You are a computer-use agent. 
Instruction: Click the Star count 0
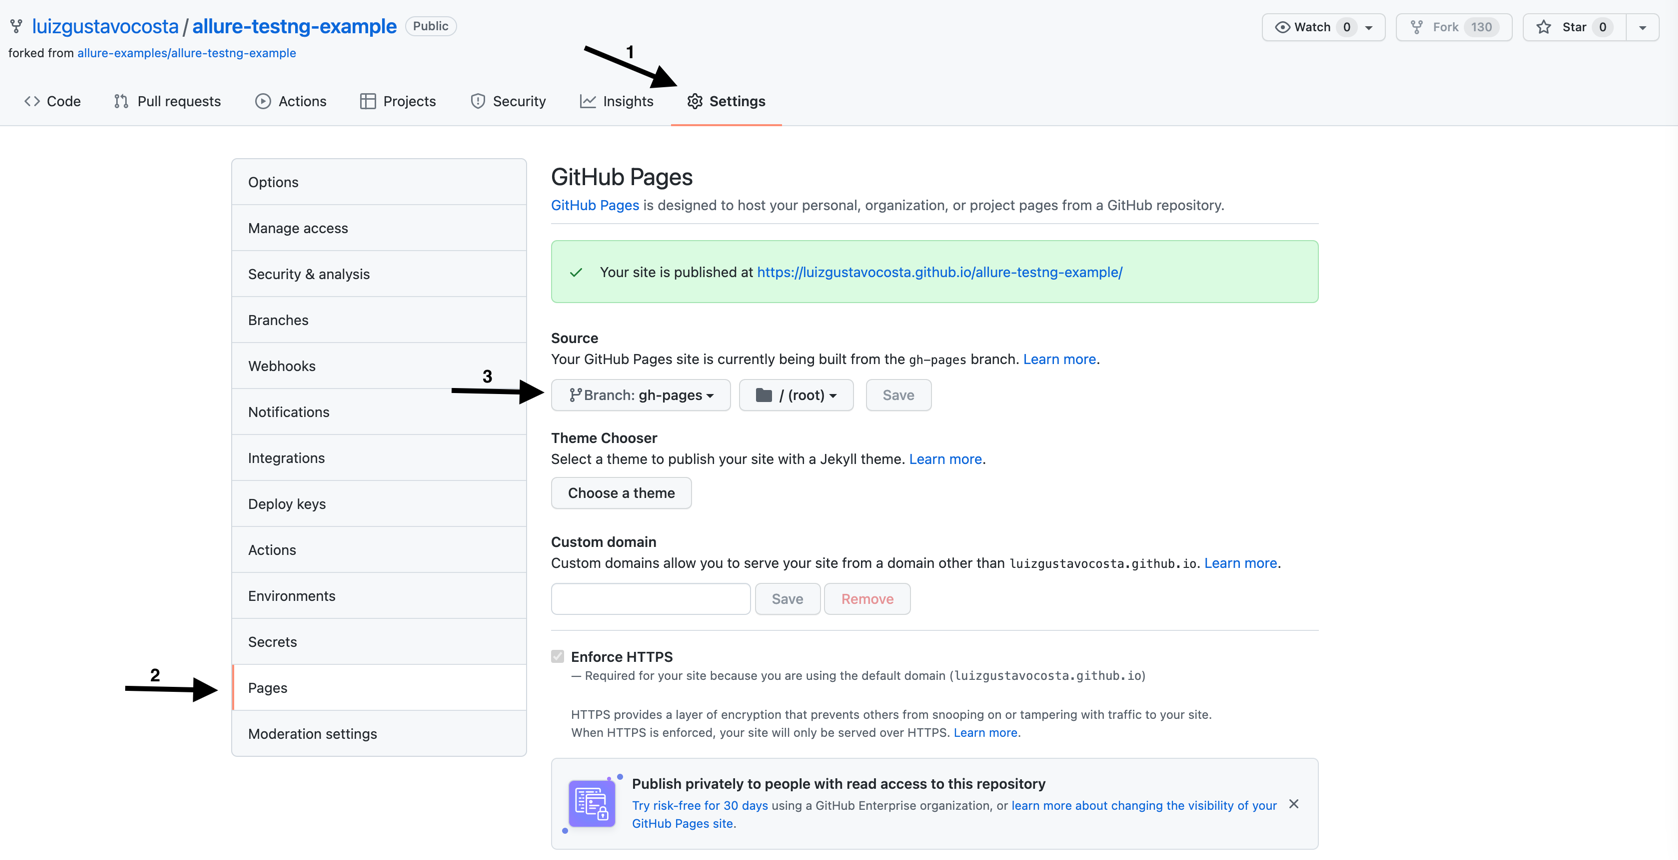coord(1603,27)
